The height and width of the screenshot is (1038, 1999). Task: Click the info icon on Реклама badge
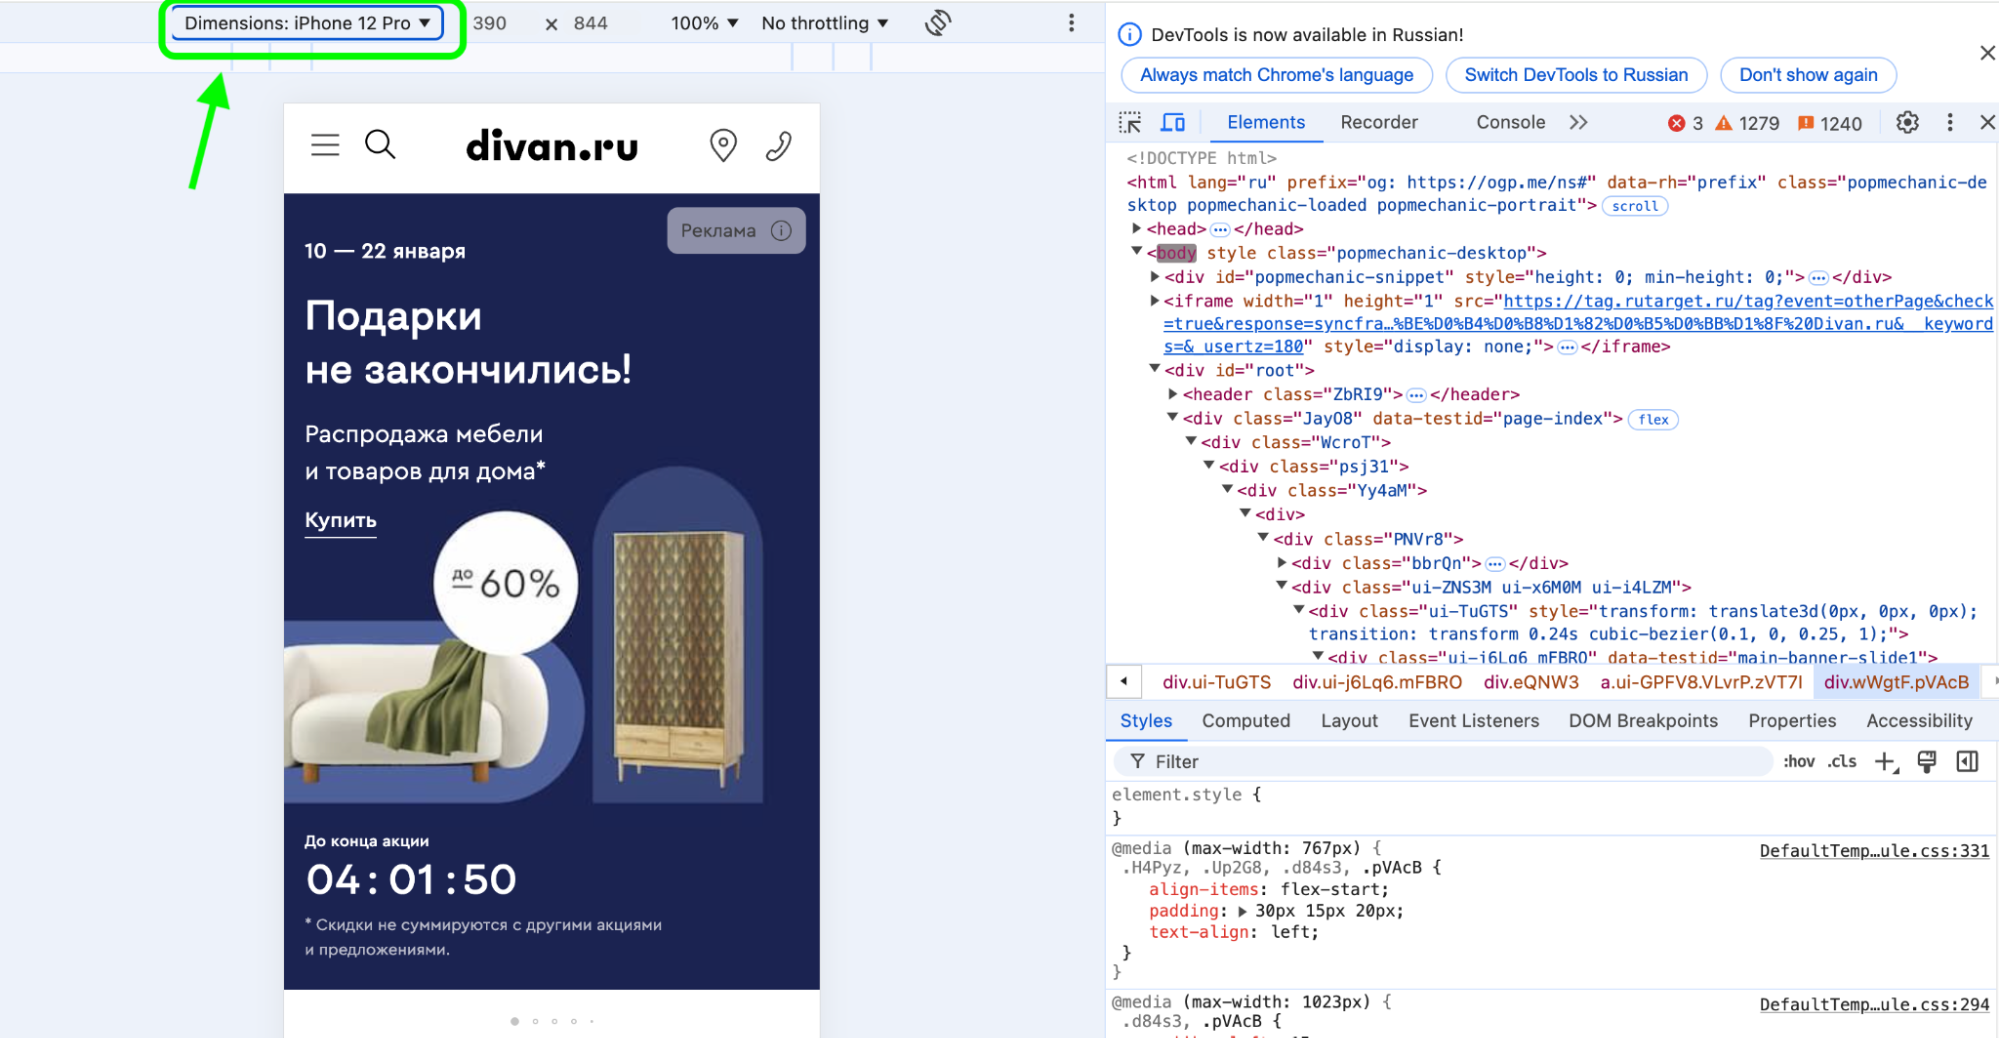coord(781,231)
